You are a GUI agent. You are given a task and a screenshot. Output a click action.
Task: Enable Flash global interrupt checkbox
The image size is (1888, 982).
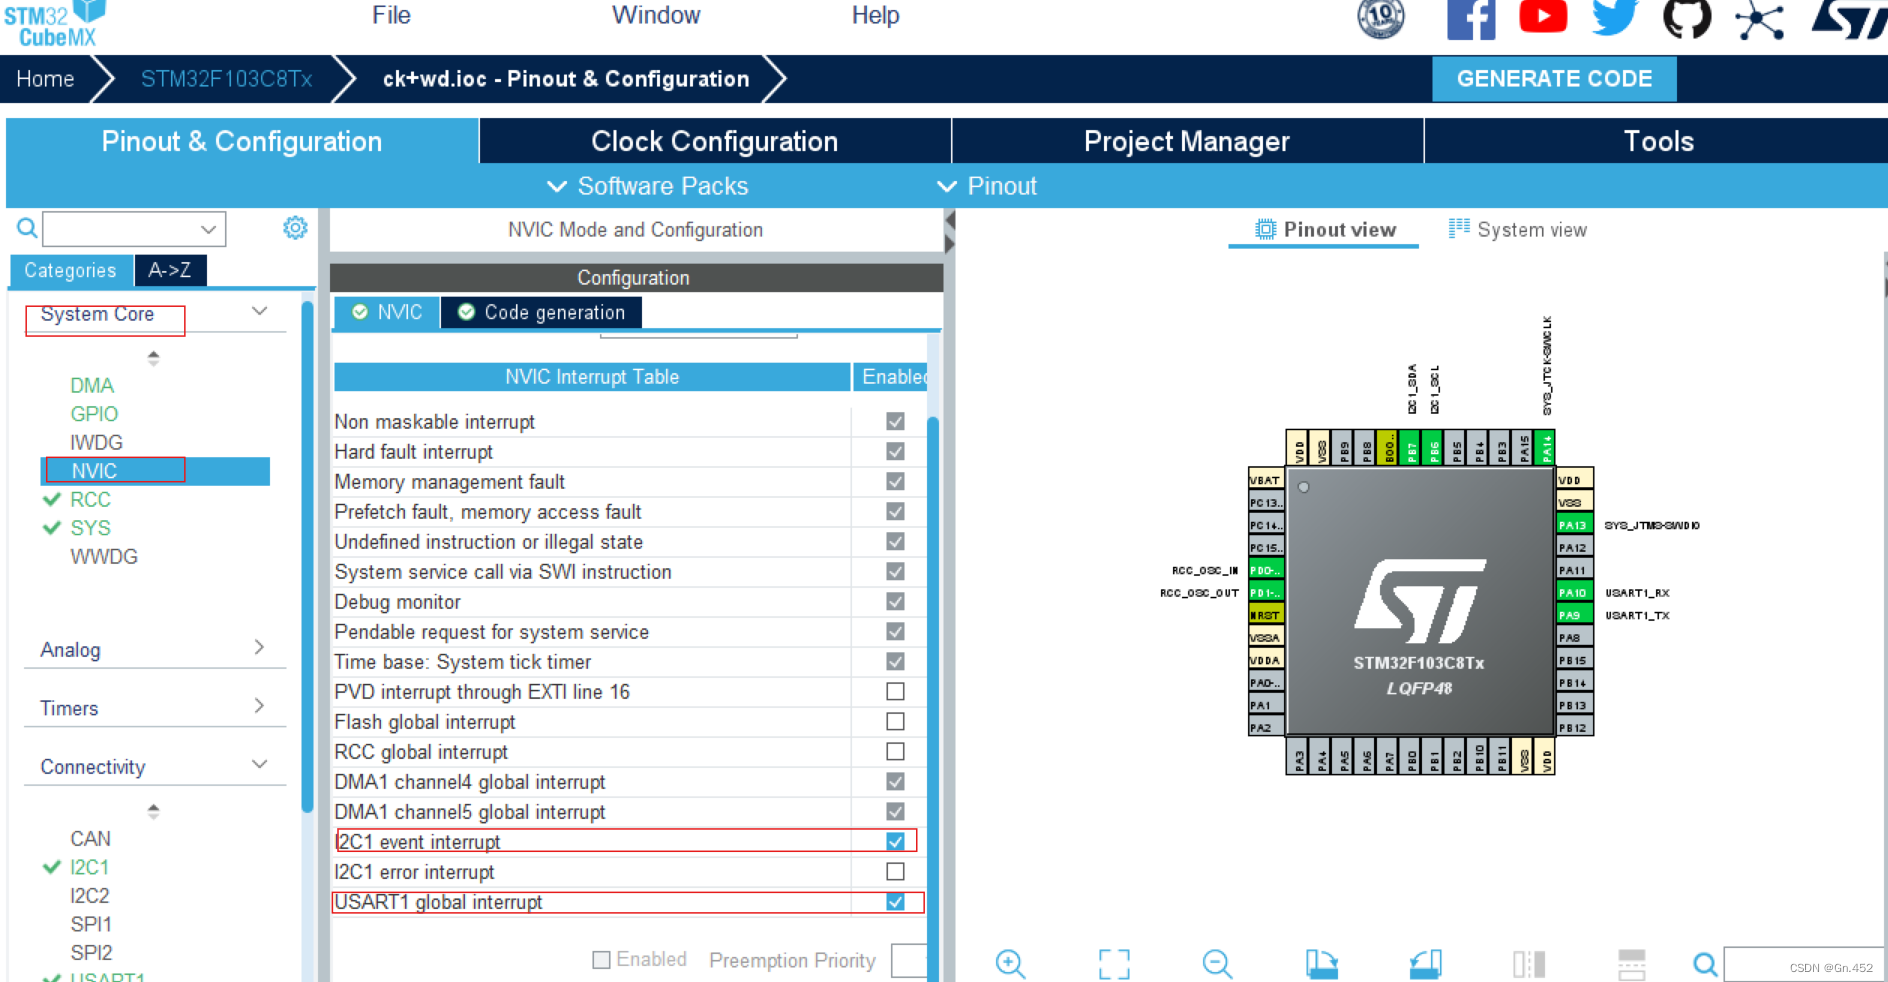click(x=895, y=721)
